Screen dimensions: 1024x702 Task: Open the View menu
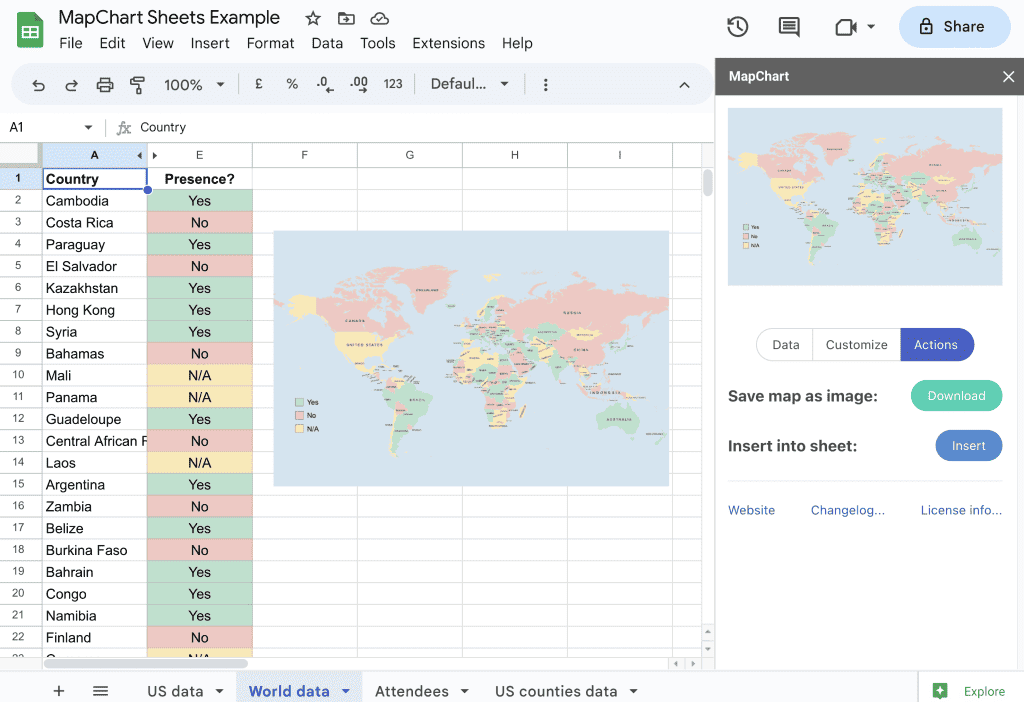[x=157, y=43]
